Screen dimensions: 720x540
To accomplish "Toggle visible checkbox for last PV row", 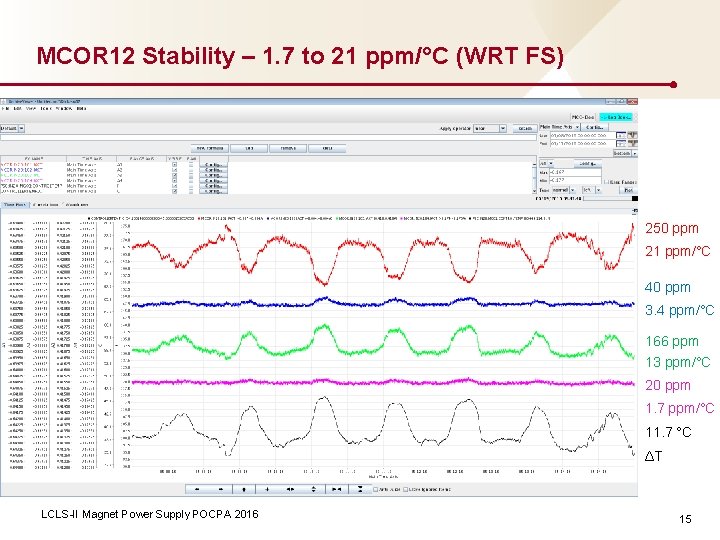I will coord(174,191).
